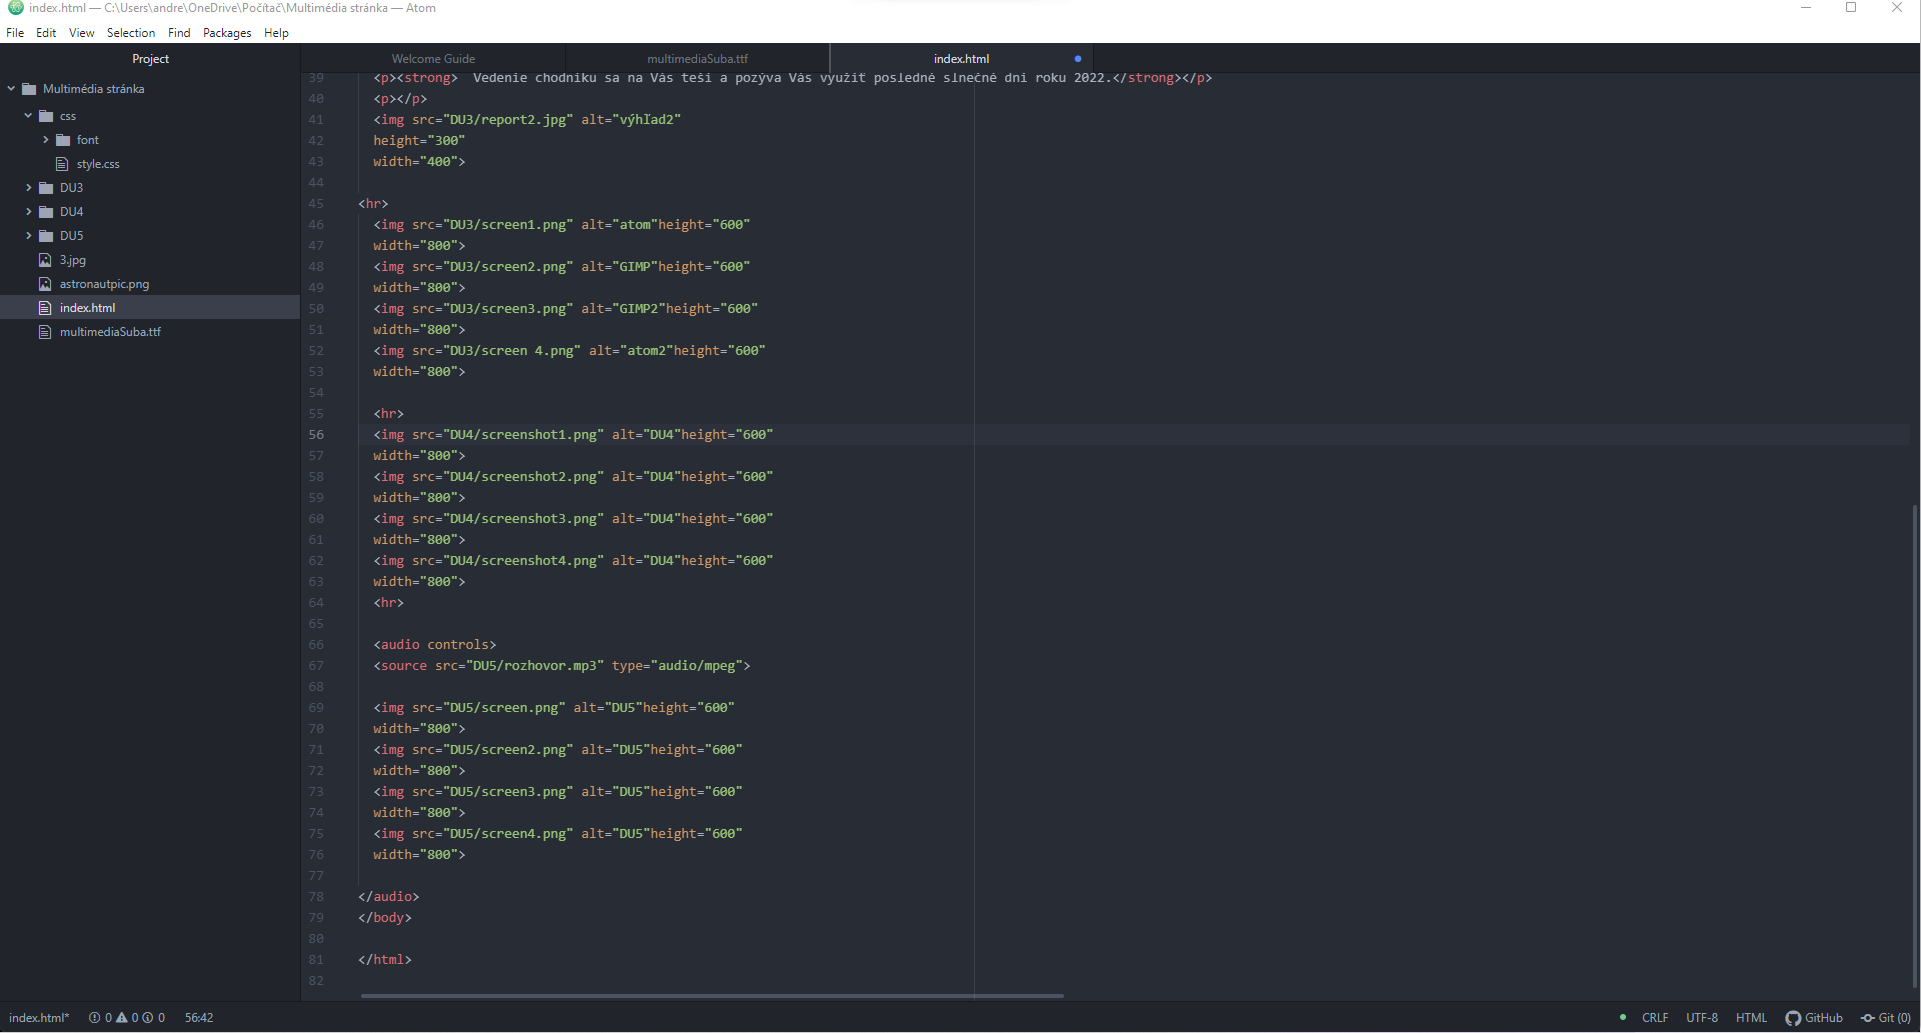
Task: Minimize the Atom window
Action: (x=1806, y=8)
